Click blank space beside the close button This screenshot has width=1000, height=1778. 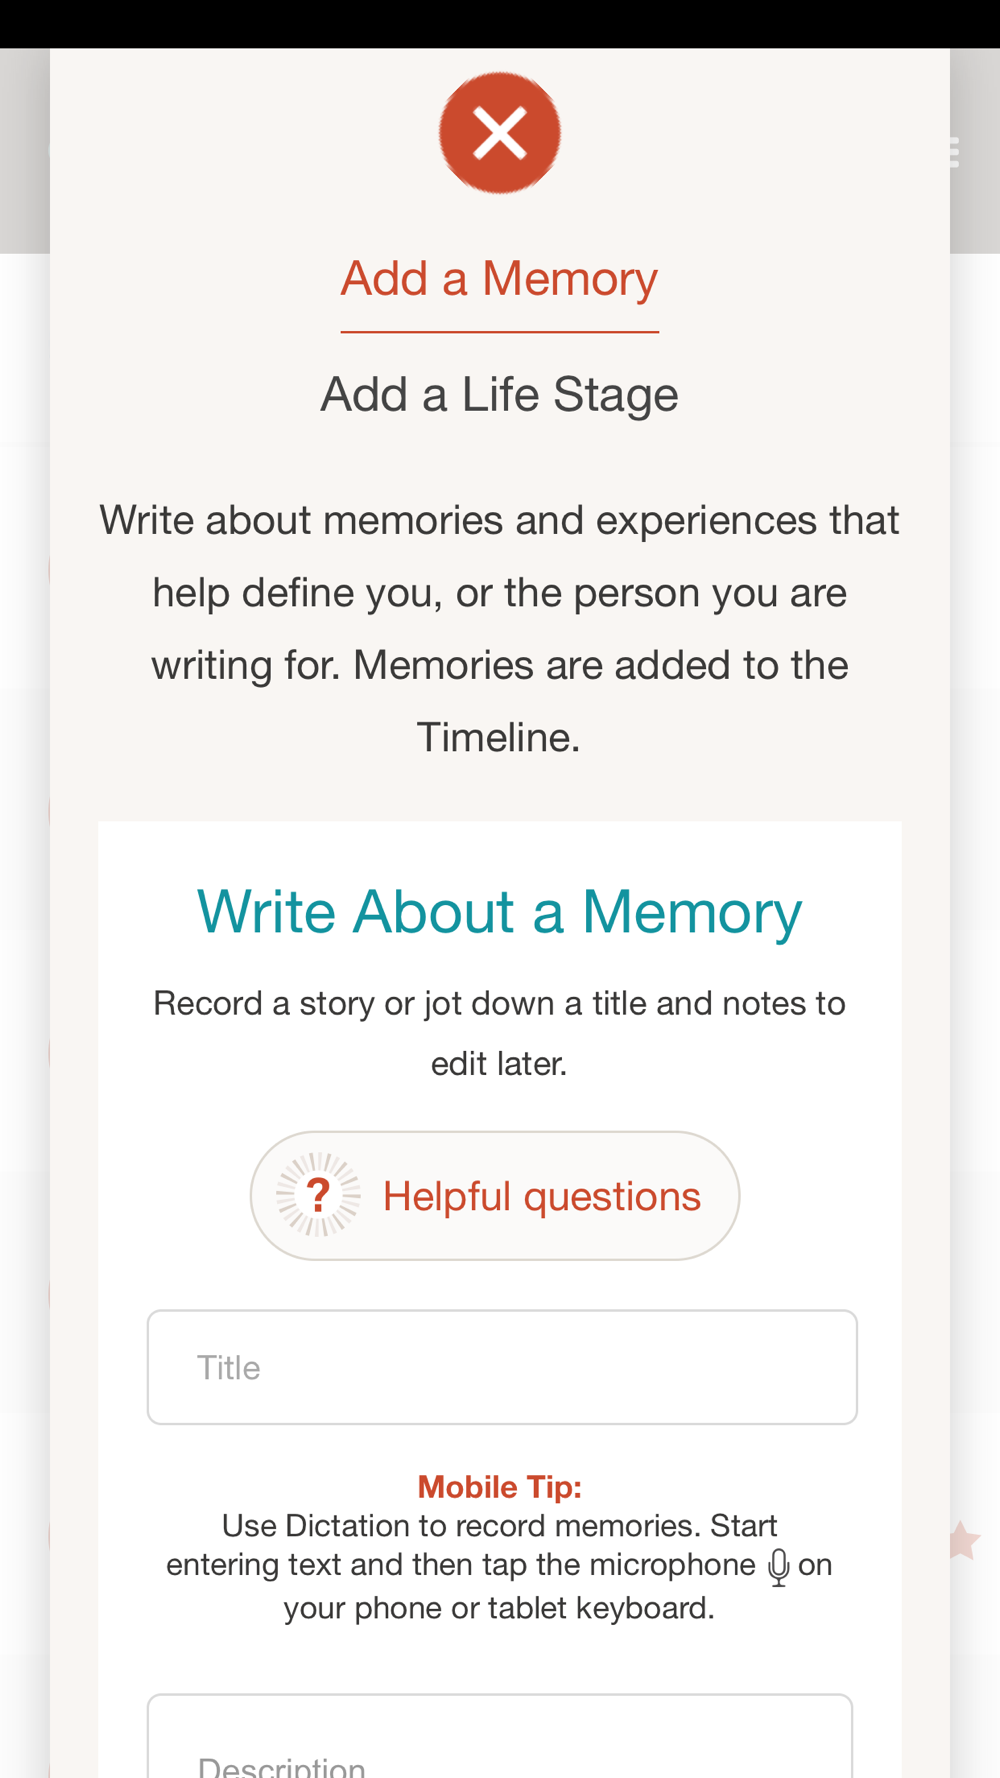point(250,133)
